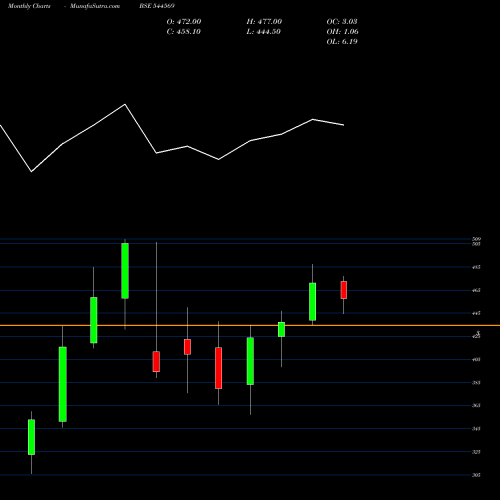
Task: Click the 'Monthly Charts' title text
Action: [x=29, y=6]
